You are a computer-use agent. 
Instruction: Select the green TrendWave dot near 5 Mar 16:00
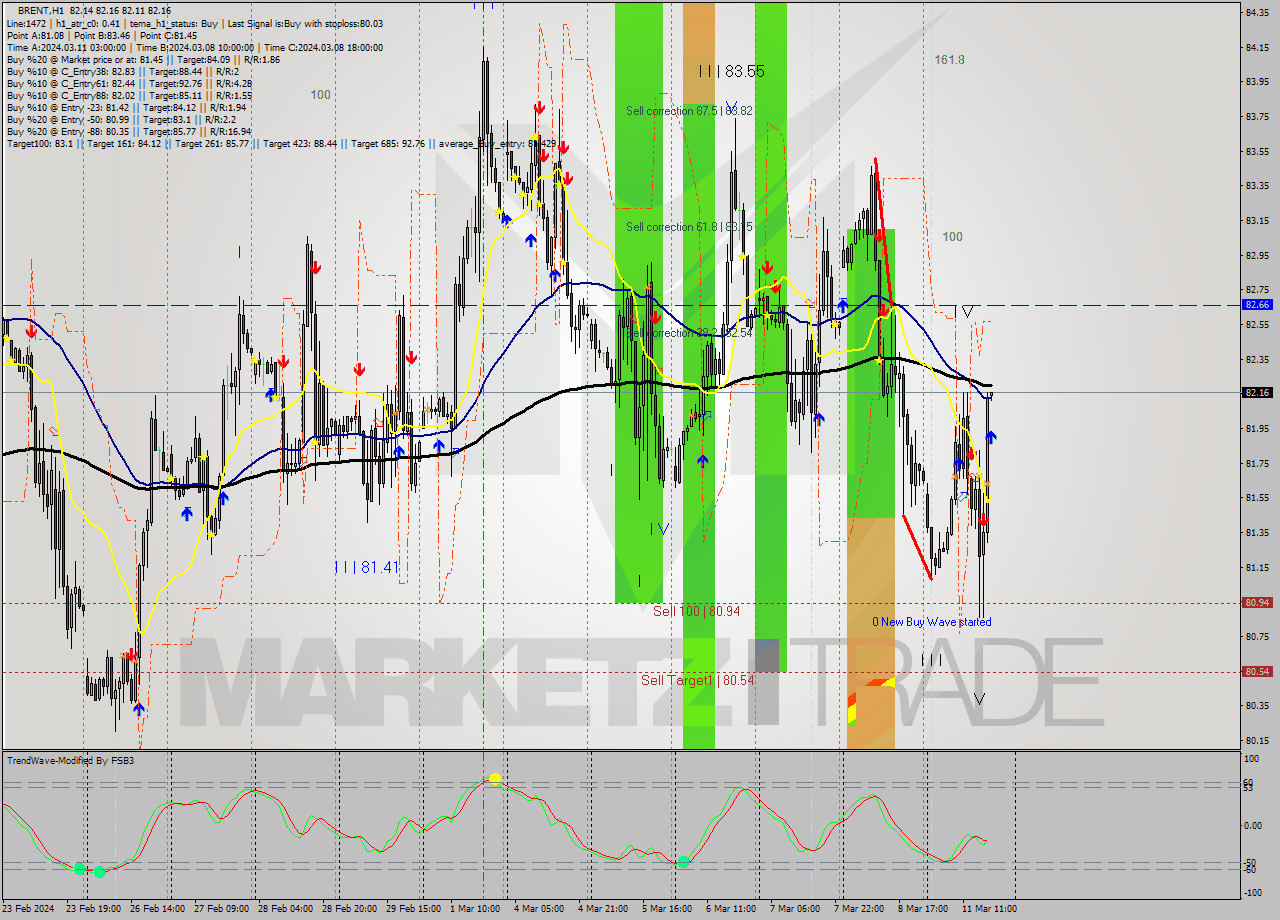[x=684, y=861]
